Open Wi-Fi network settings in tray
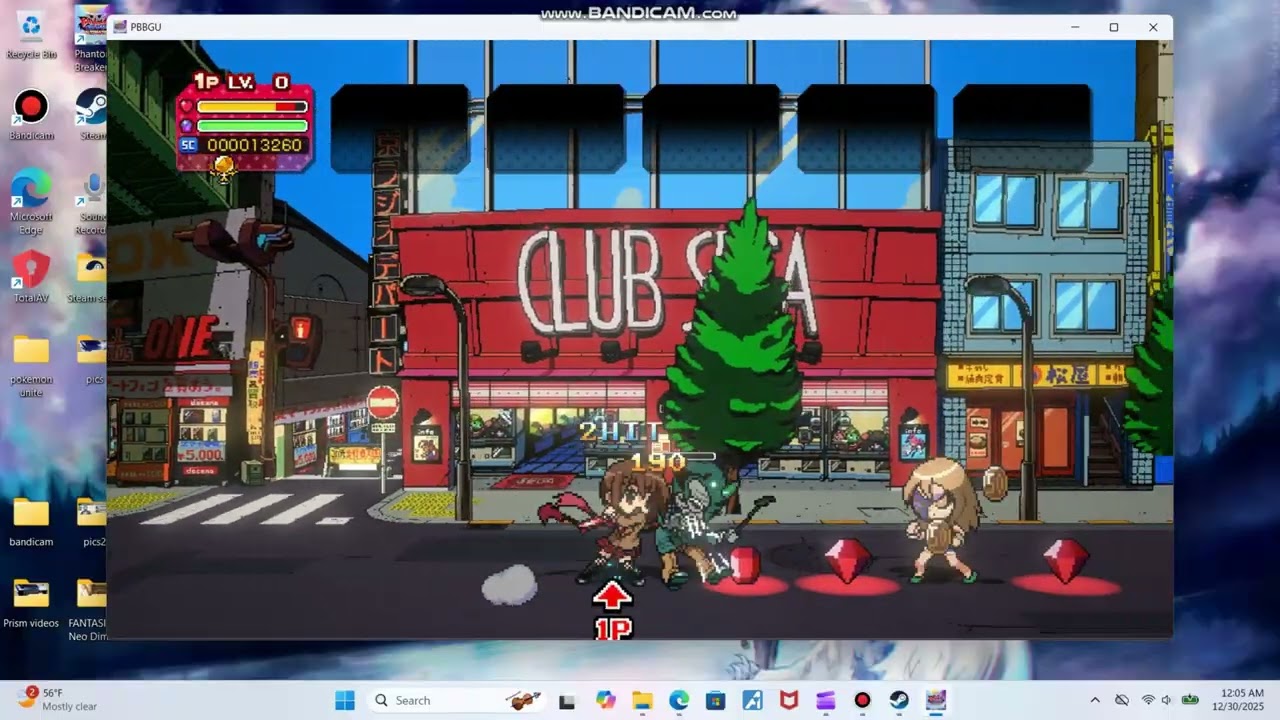Viewport: 1280px width, 720px height. click(x=1148, y=700)
